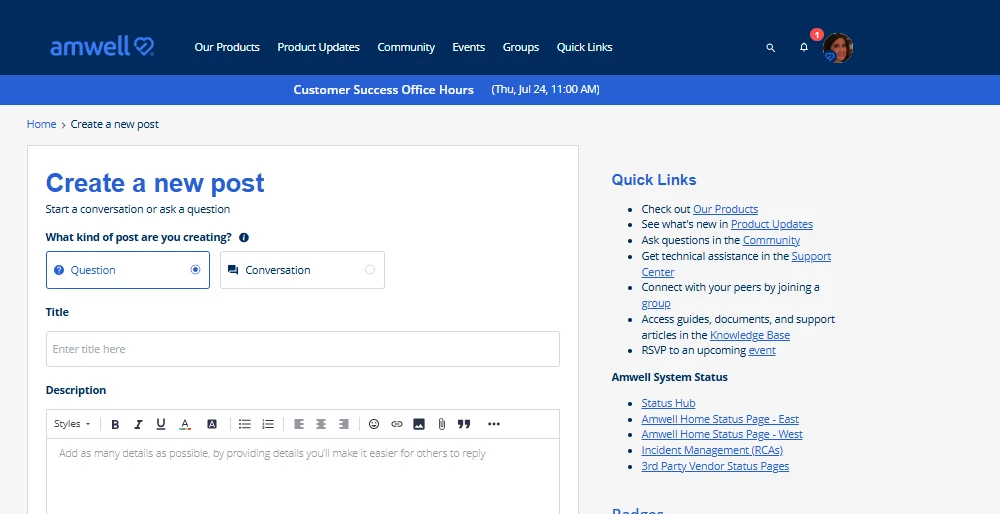Go to Home in the breadcrumb

click(x=41, y=124)
